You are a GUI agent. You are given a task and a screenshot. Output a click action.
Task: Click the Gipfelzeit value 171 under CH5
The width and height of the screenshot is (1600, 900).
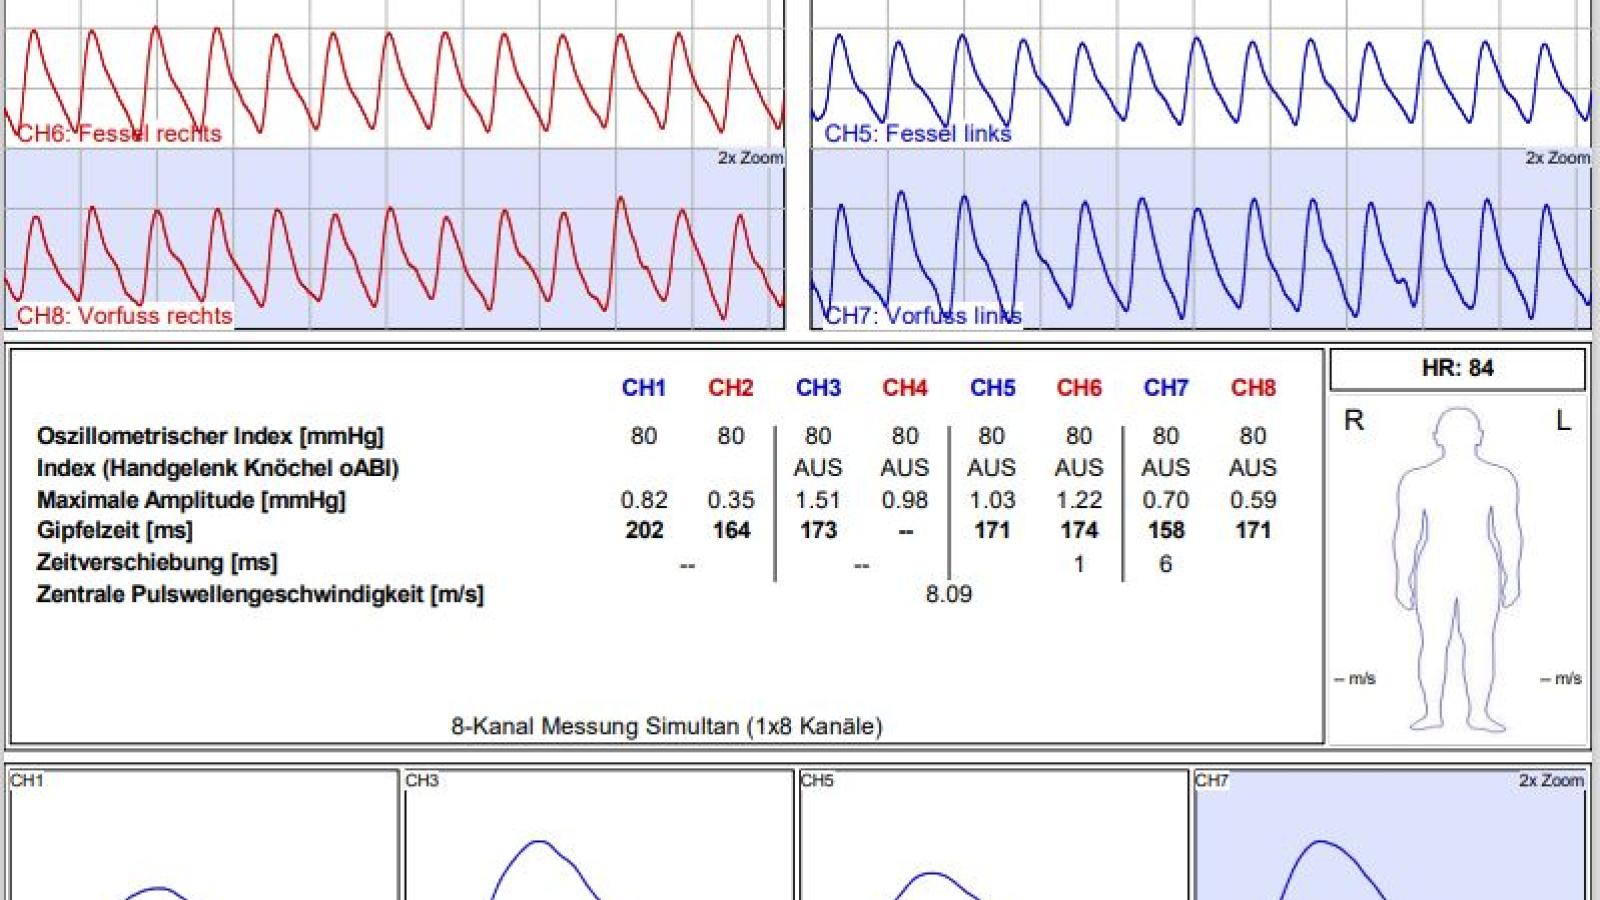(992, 530)
